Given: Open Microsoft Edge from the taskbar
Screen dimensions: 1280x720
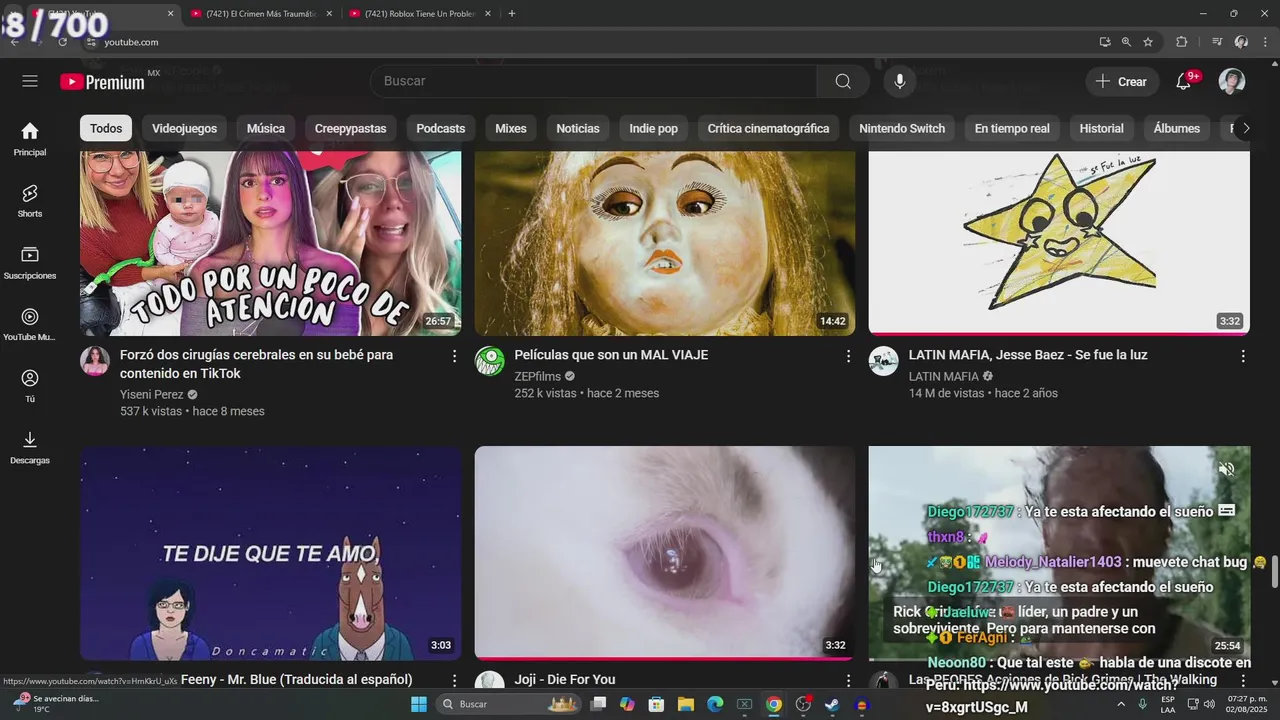Looking at the screenshot, I should point(715,704).
